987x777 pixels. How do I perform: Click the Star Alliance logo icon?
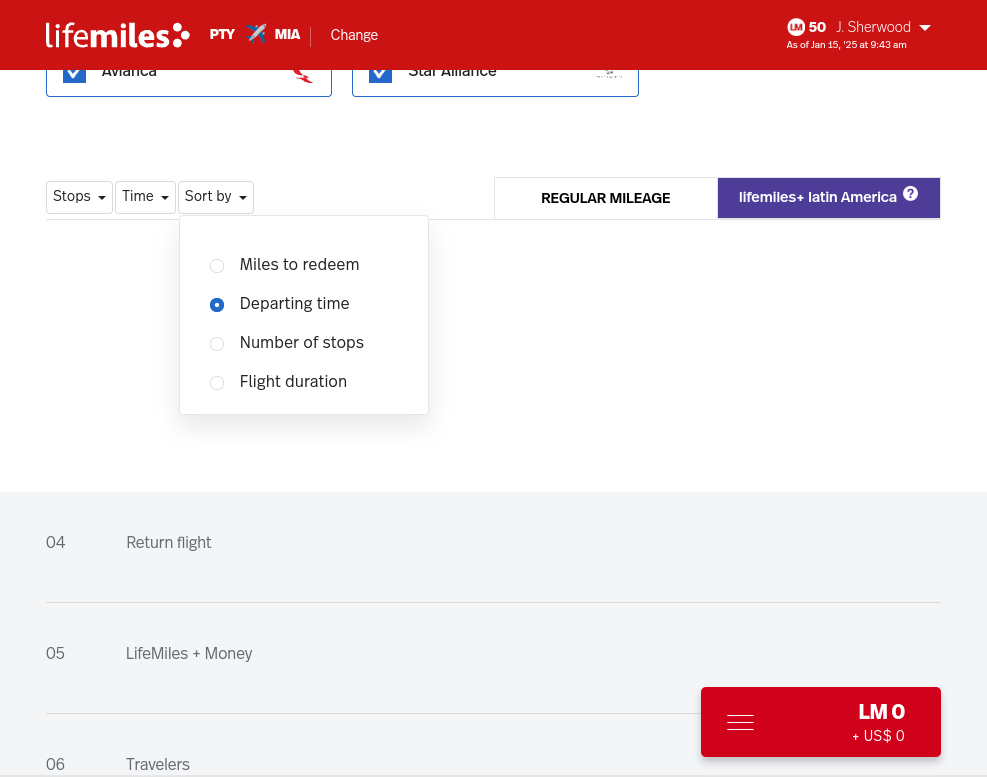(609, 74)
